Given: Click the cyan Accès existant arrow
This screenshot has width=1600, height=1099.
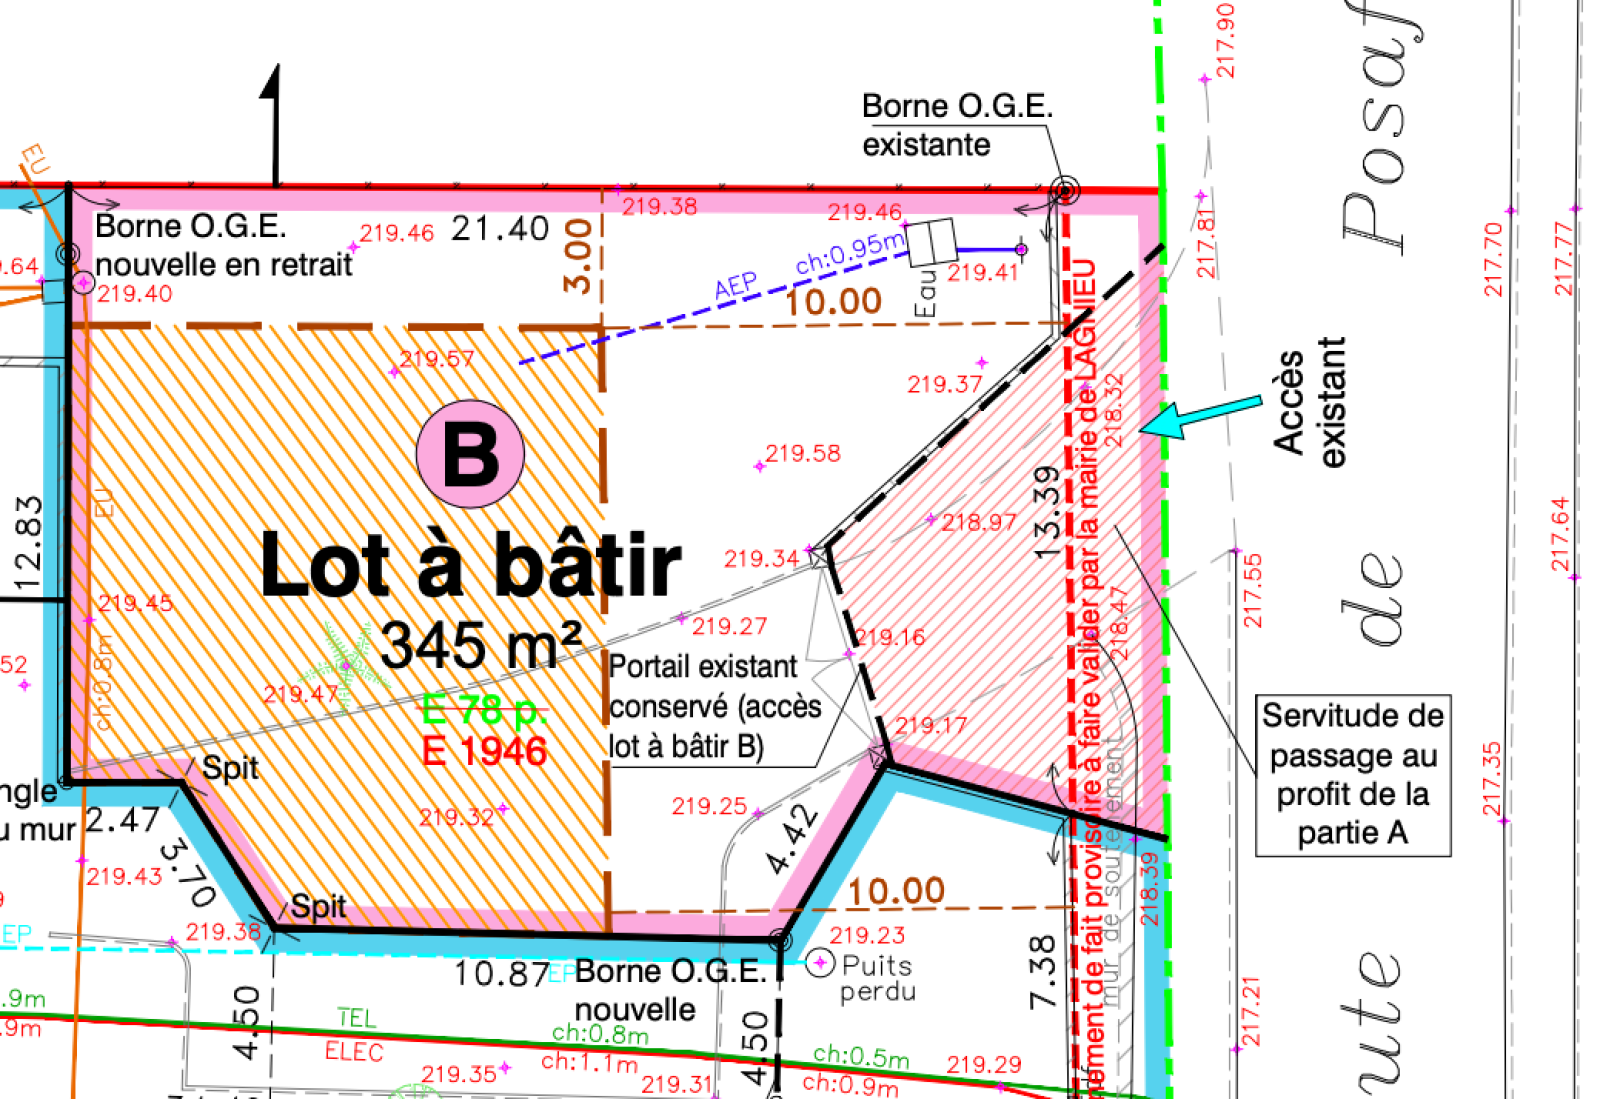Looking at the screenshot, I should click(1200, 415).
